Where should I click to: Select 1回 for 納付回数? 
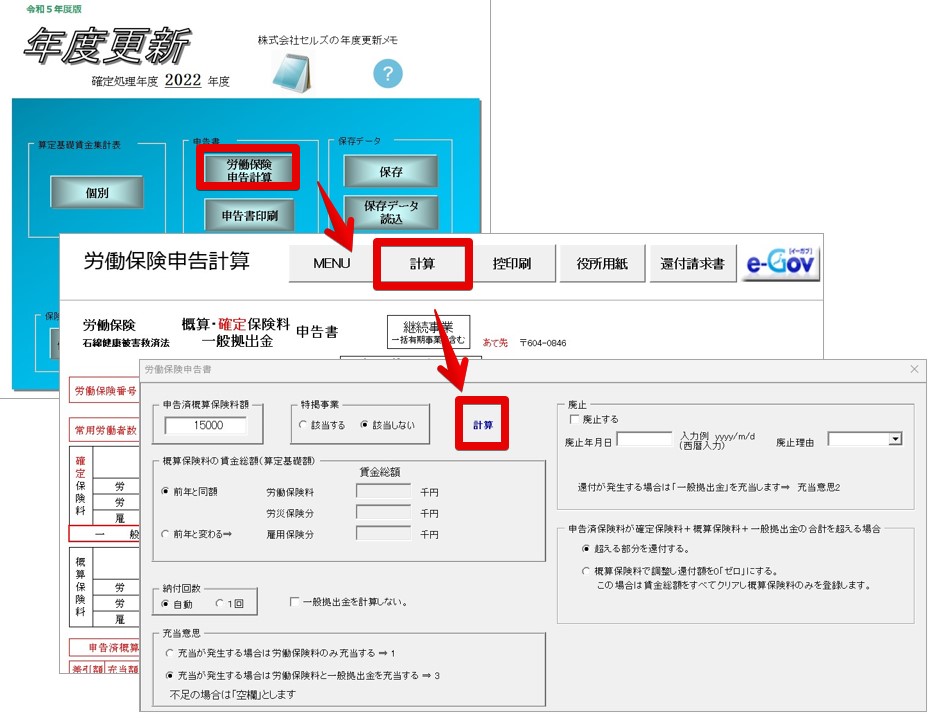pyautogui.click(x=230, y=604)
